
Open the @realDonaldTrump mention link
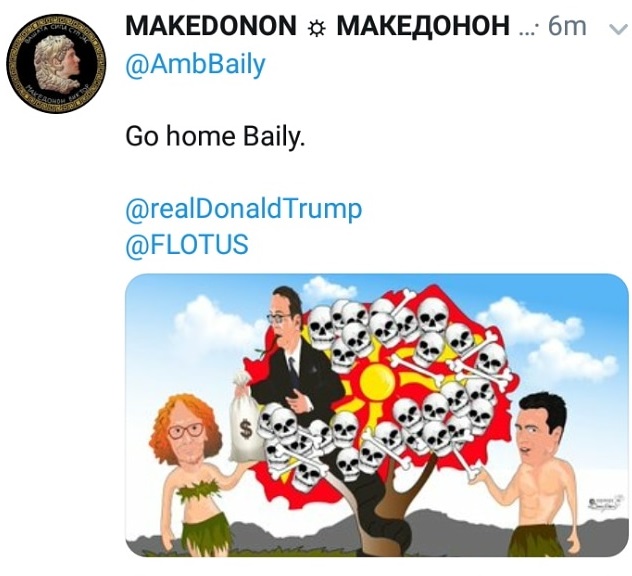pos(244,209)
